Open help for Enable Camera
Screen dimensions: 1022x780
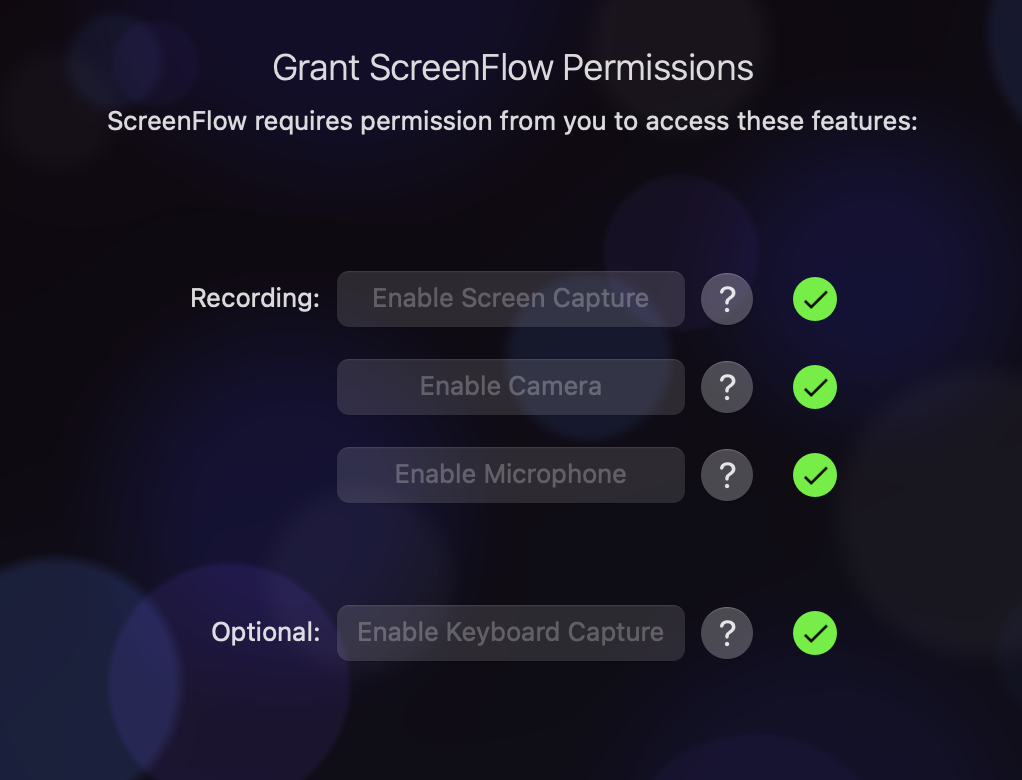(727, 387)
